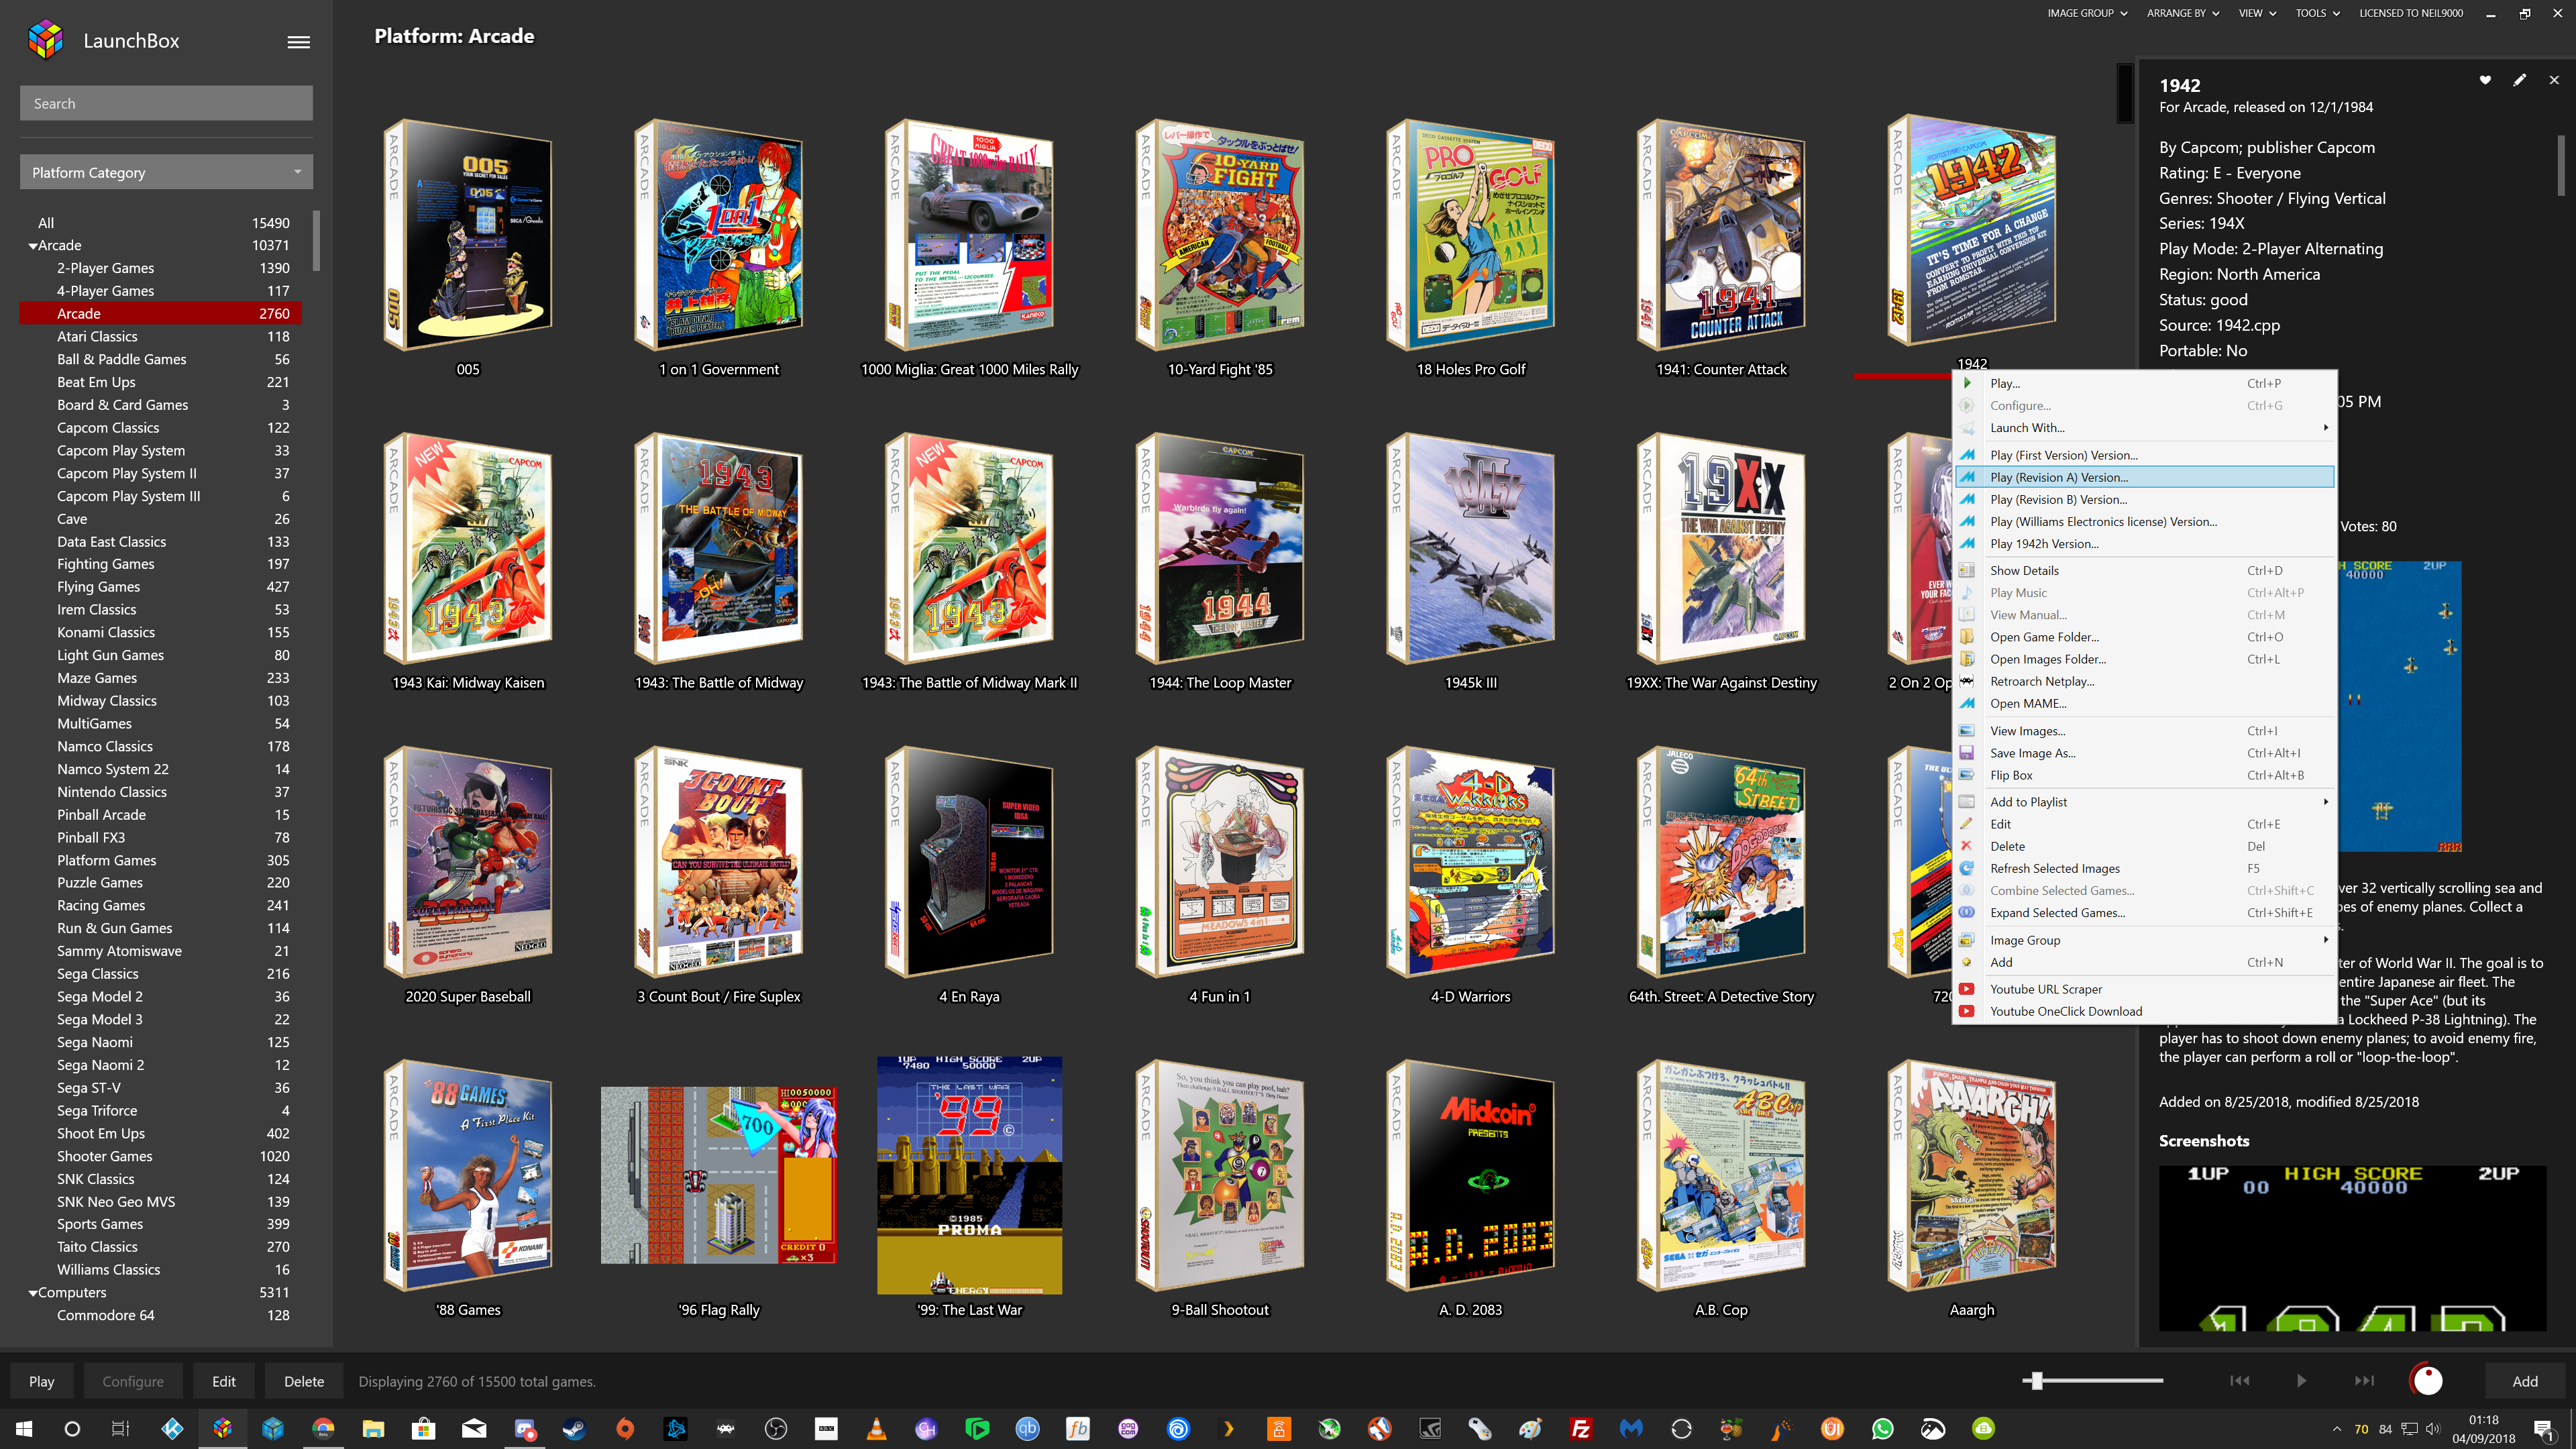Click the Save Image As disk icon

click(1966, 753)
